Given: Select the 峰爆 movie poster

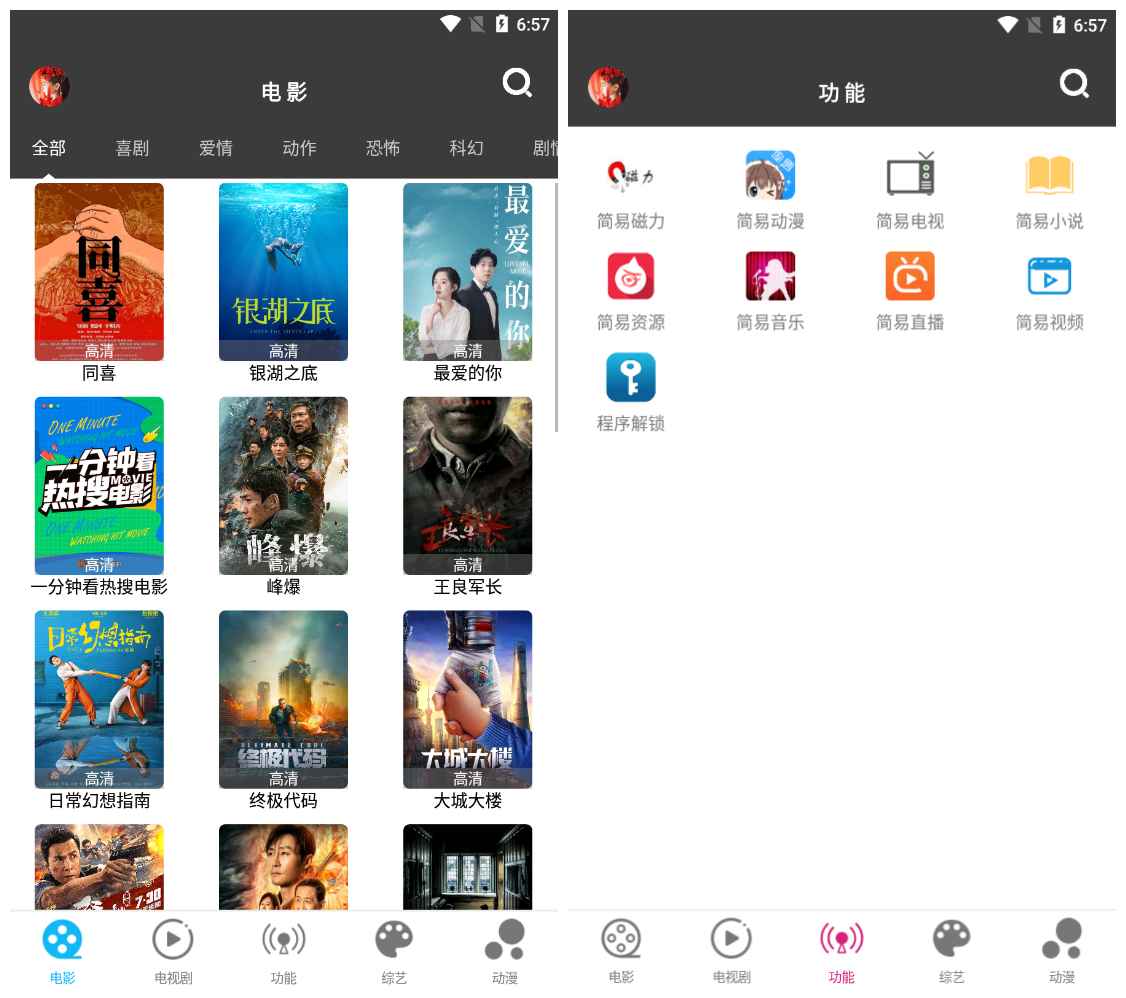Looking at the screenshot, I should (283, 485).
